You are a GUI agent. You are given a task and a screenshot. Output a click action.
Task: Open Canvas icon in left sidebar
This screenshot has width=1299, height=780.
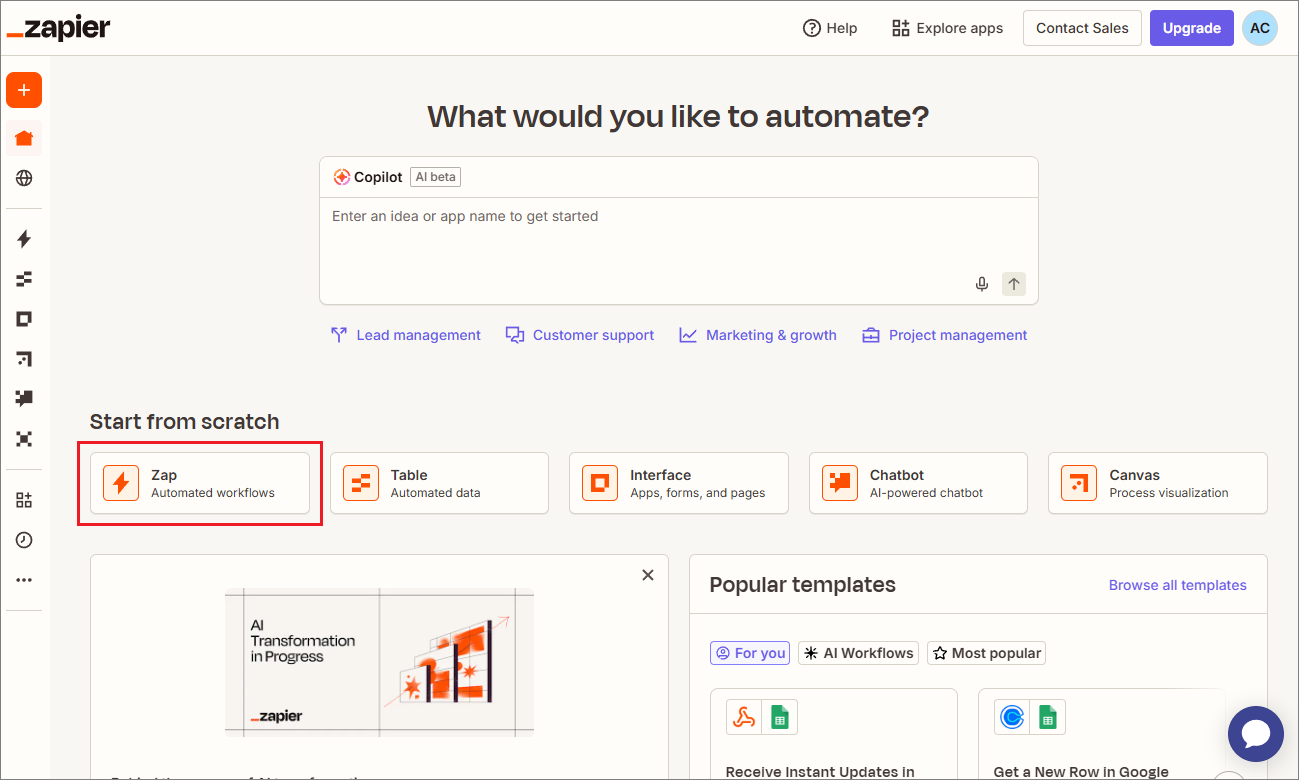coord(24,359)
